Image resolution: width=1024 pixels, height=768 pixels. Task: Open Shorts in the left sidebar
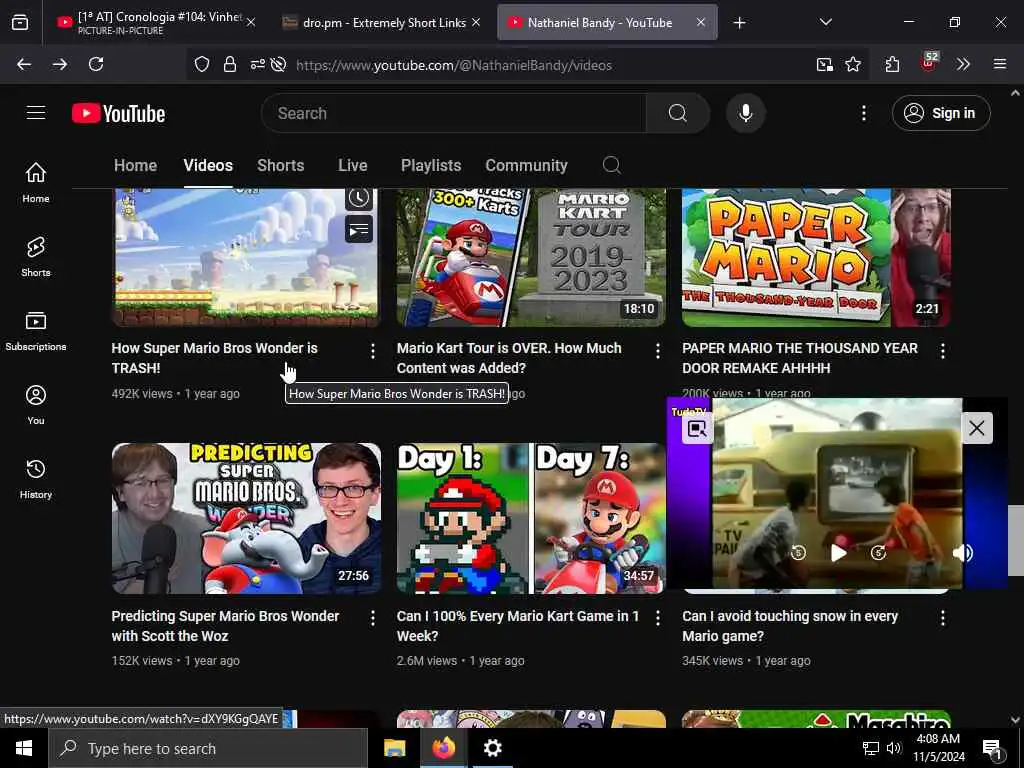36,257
